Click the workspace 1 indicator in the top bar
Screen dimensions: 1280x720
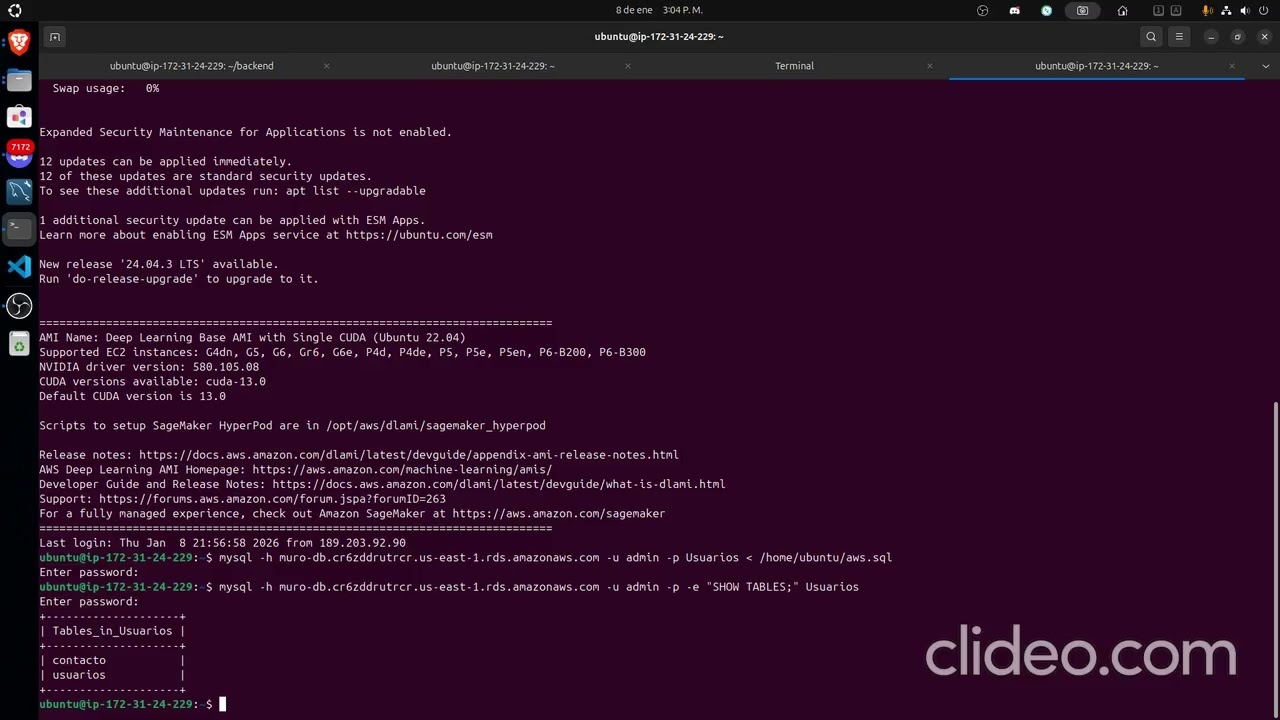click(x=1159, y=10)
